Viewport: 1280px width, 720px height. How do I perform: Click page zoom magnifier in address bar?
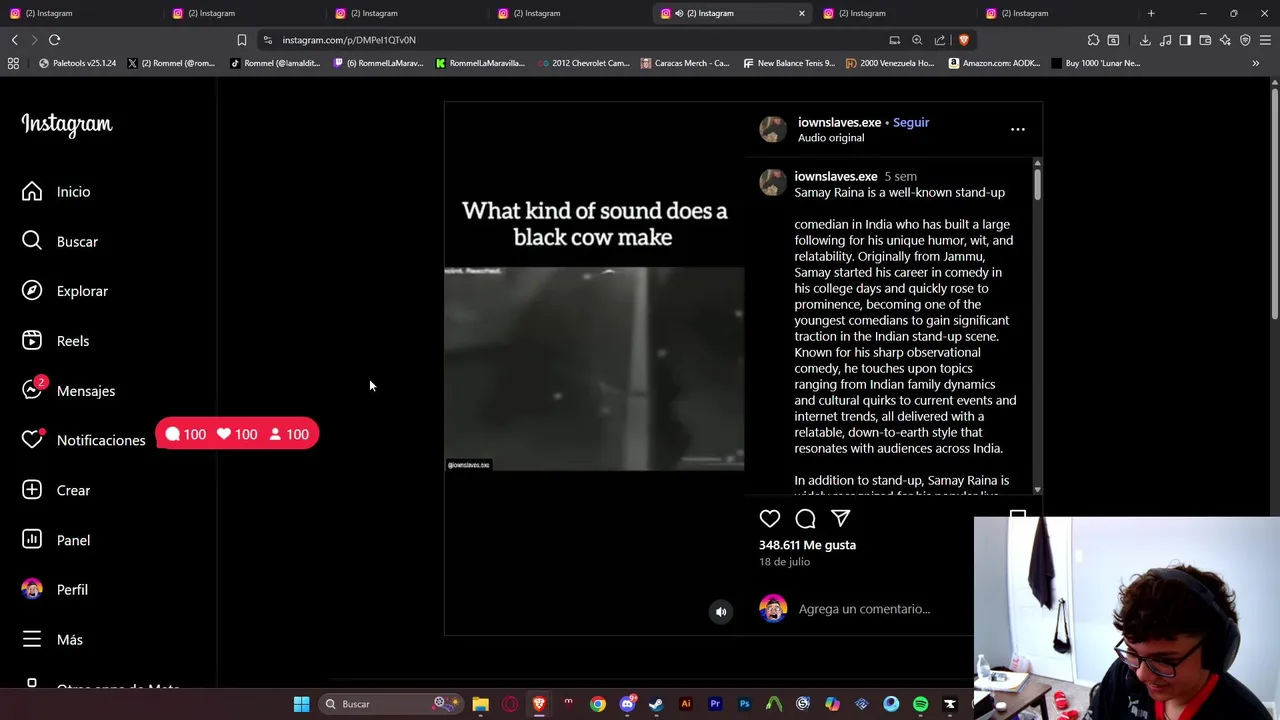[x=917, y=40]
